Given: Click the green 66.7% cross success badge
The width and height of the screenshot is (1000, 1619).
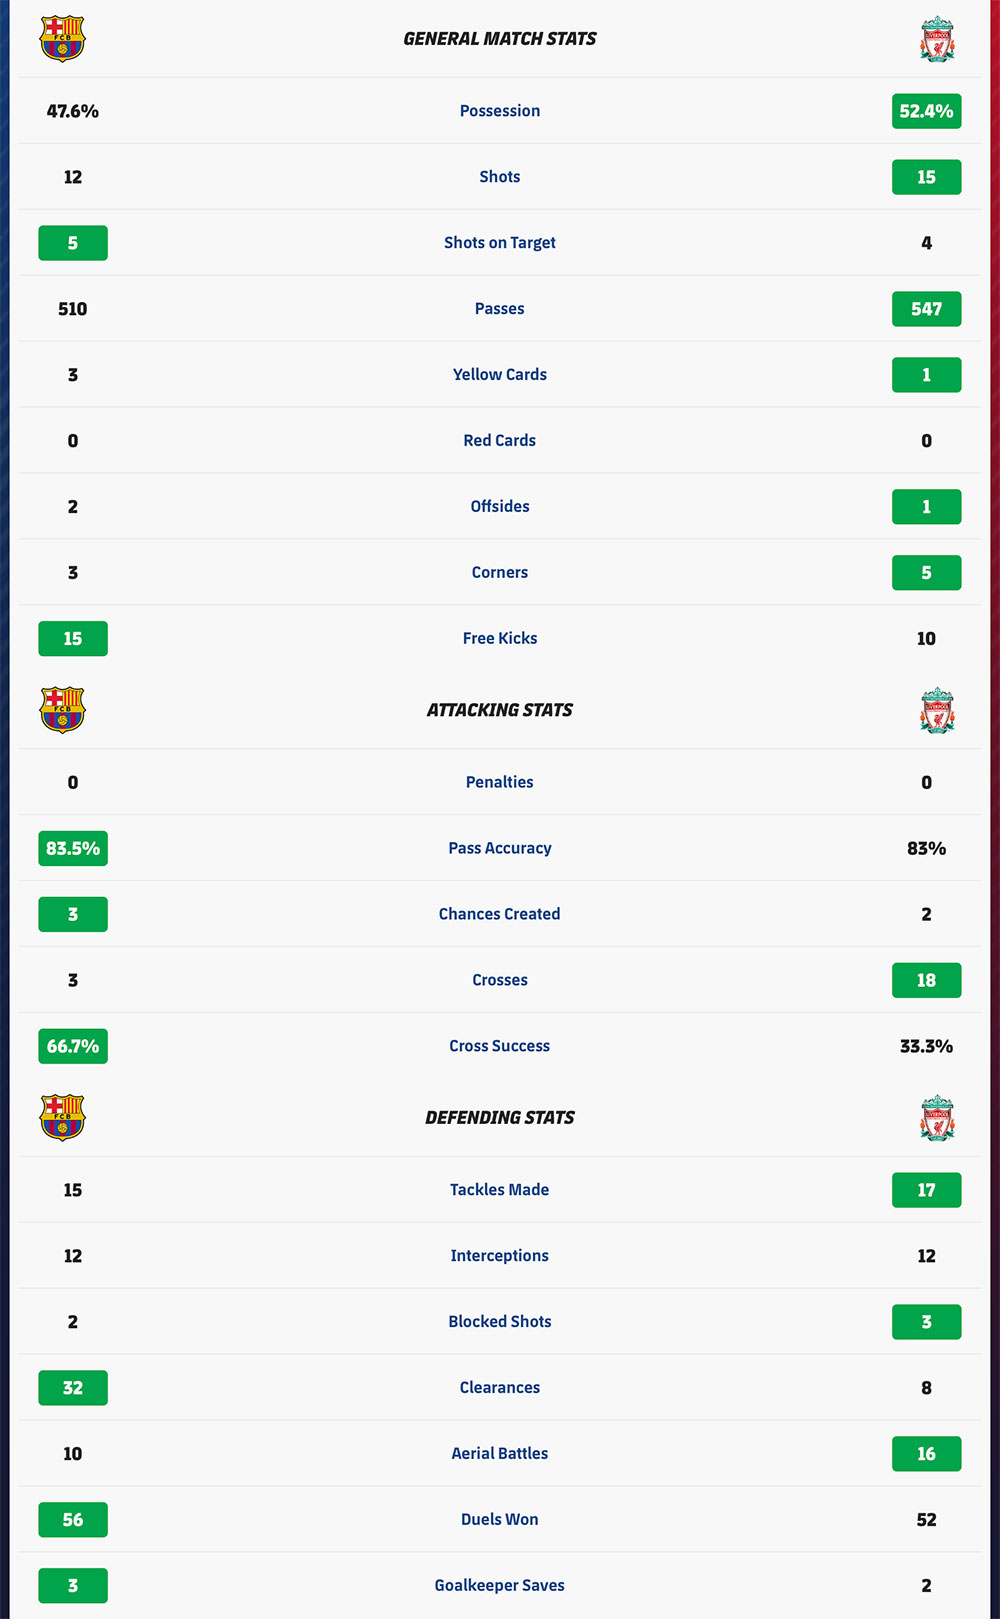Looking at the screenshot, I should point(73,1047).
